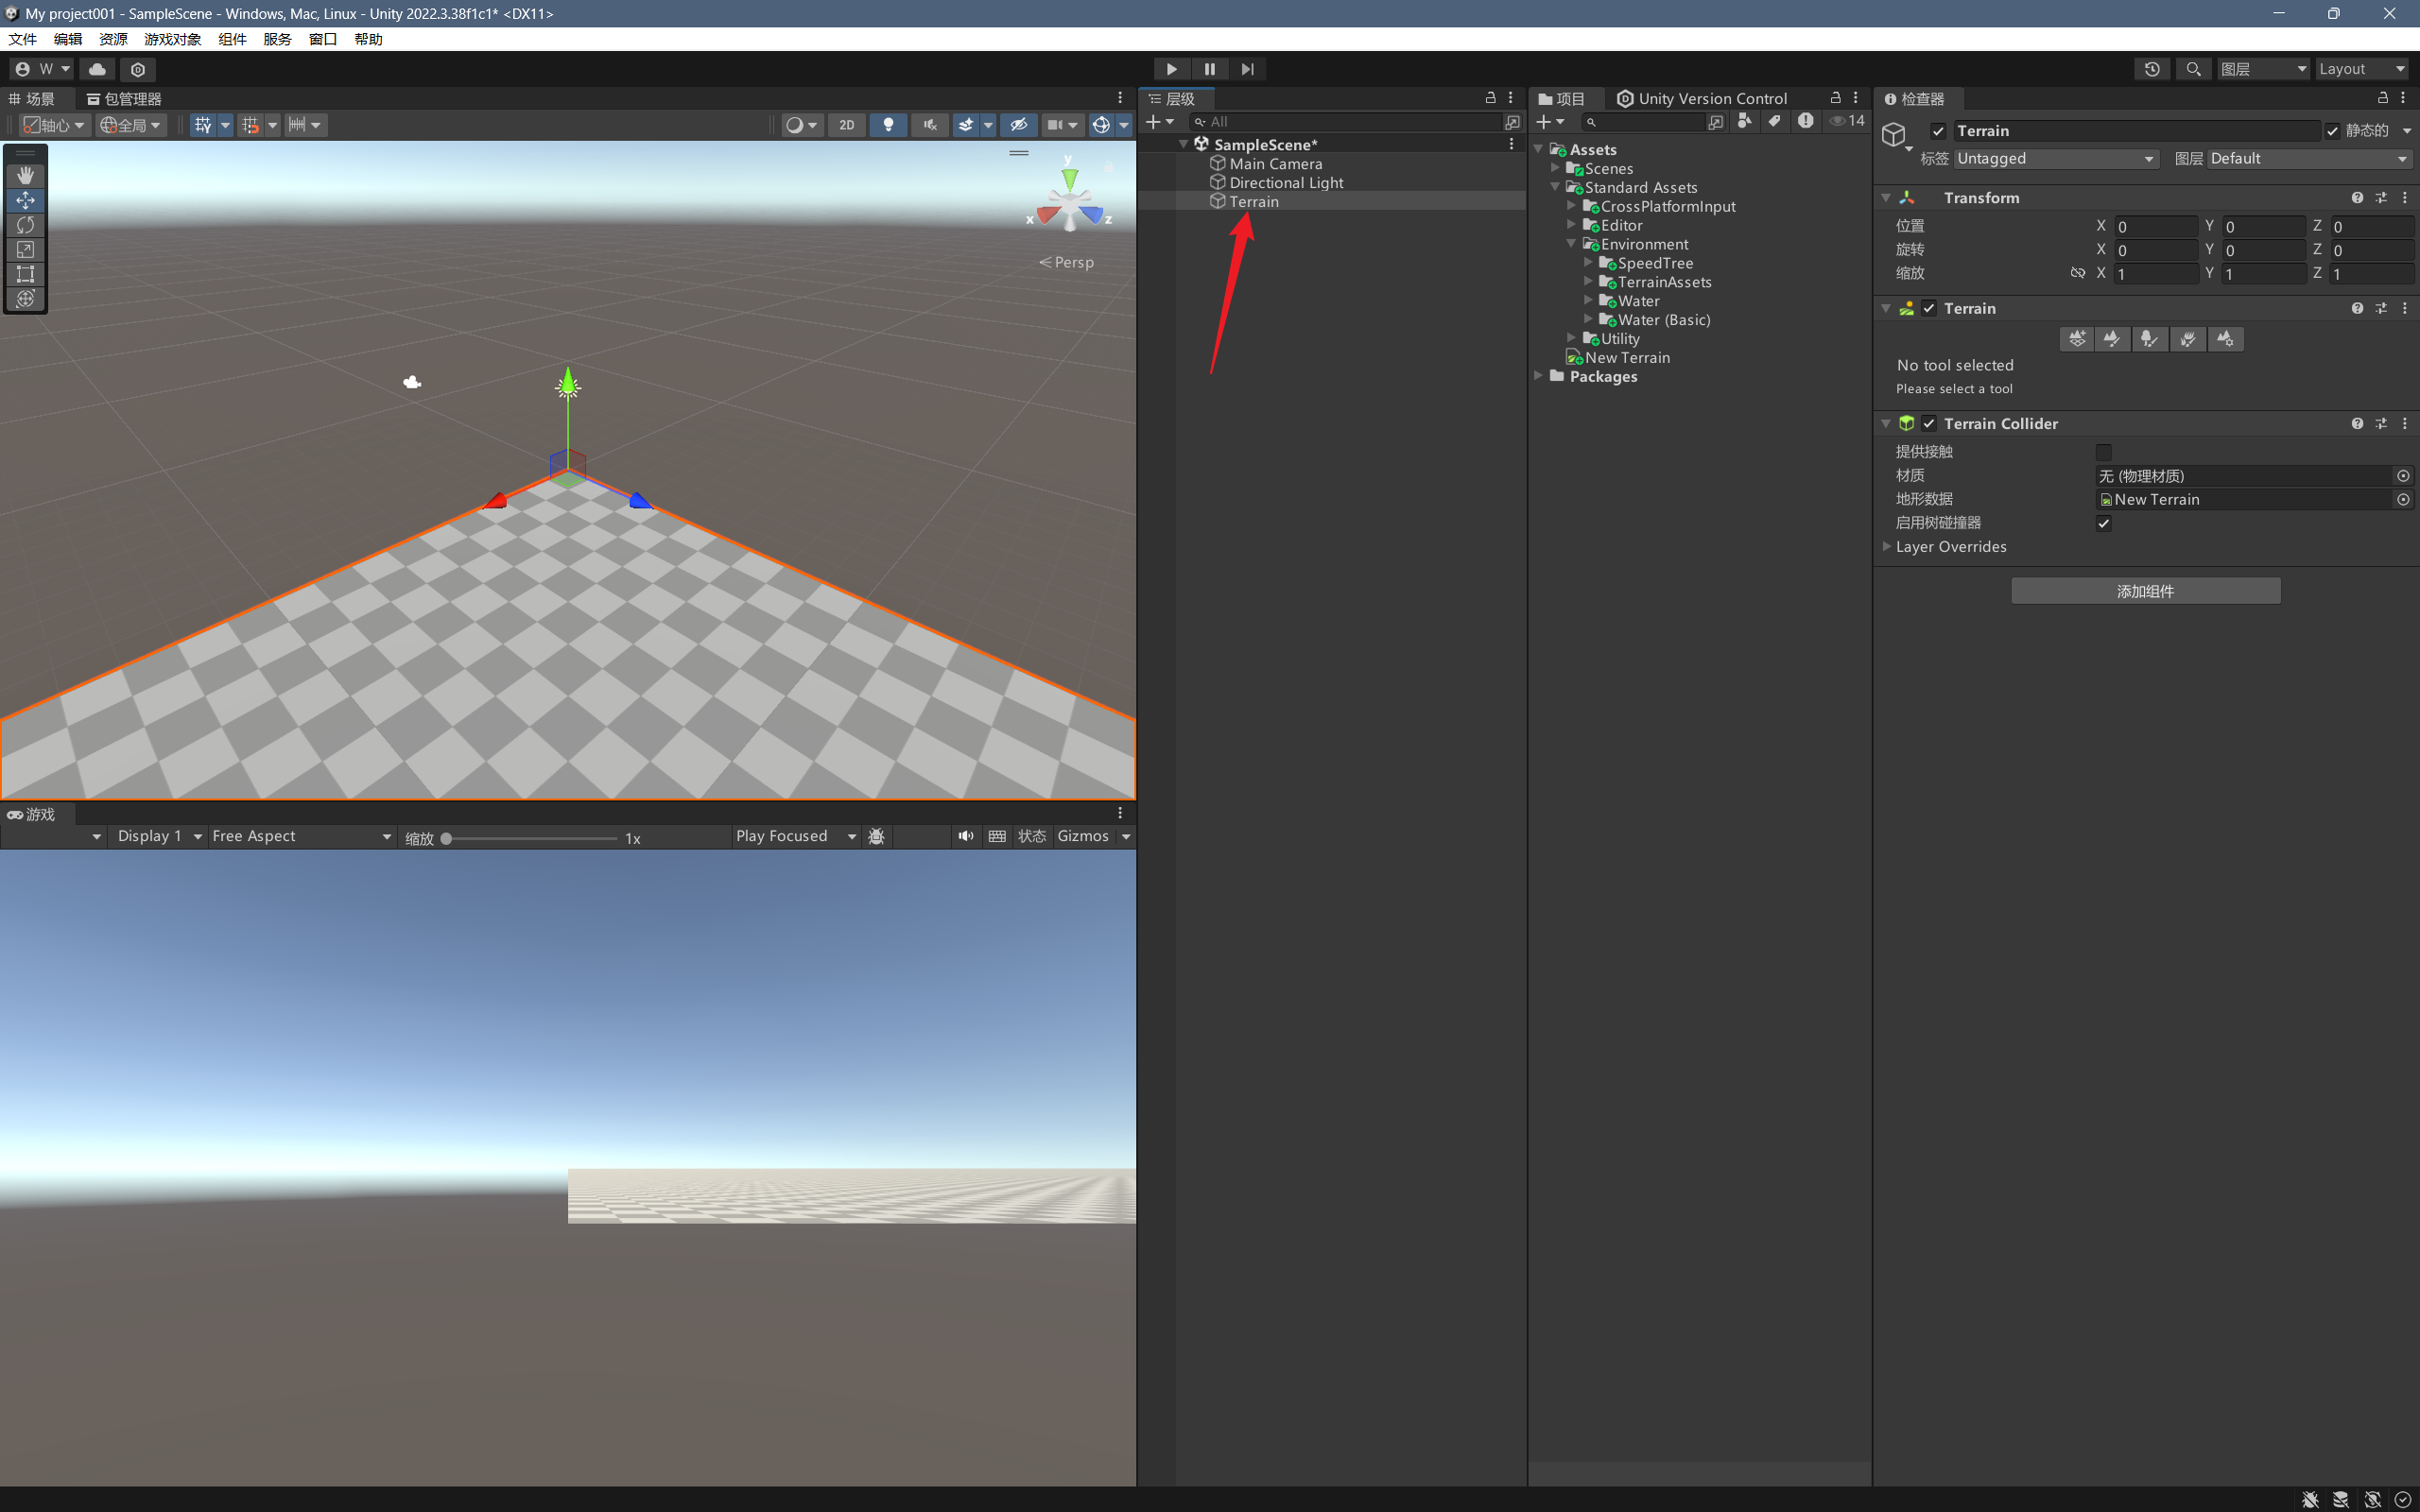Toggle the Terrain Collider enabled checkbox
The image size is (2420, 1512).
(x=1929, y=424)
